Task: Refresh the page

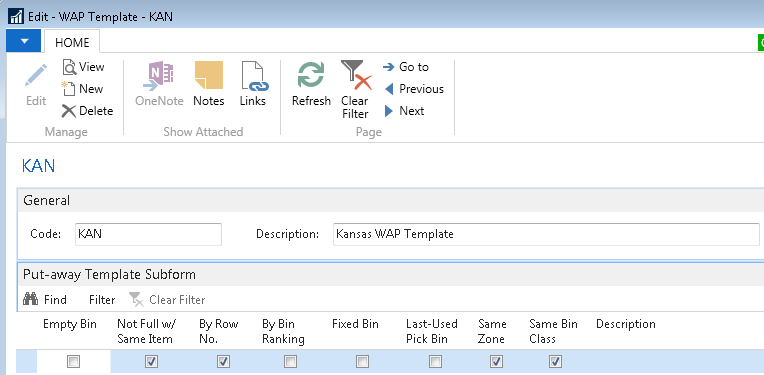Action: (311, 84)
